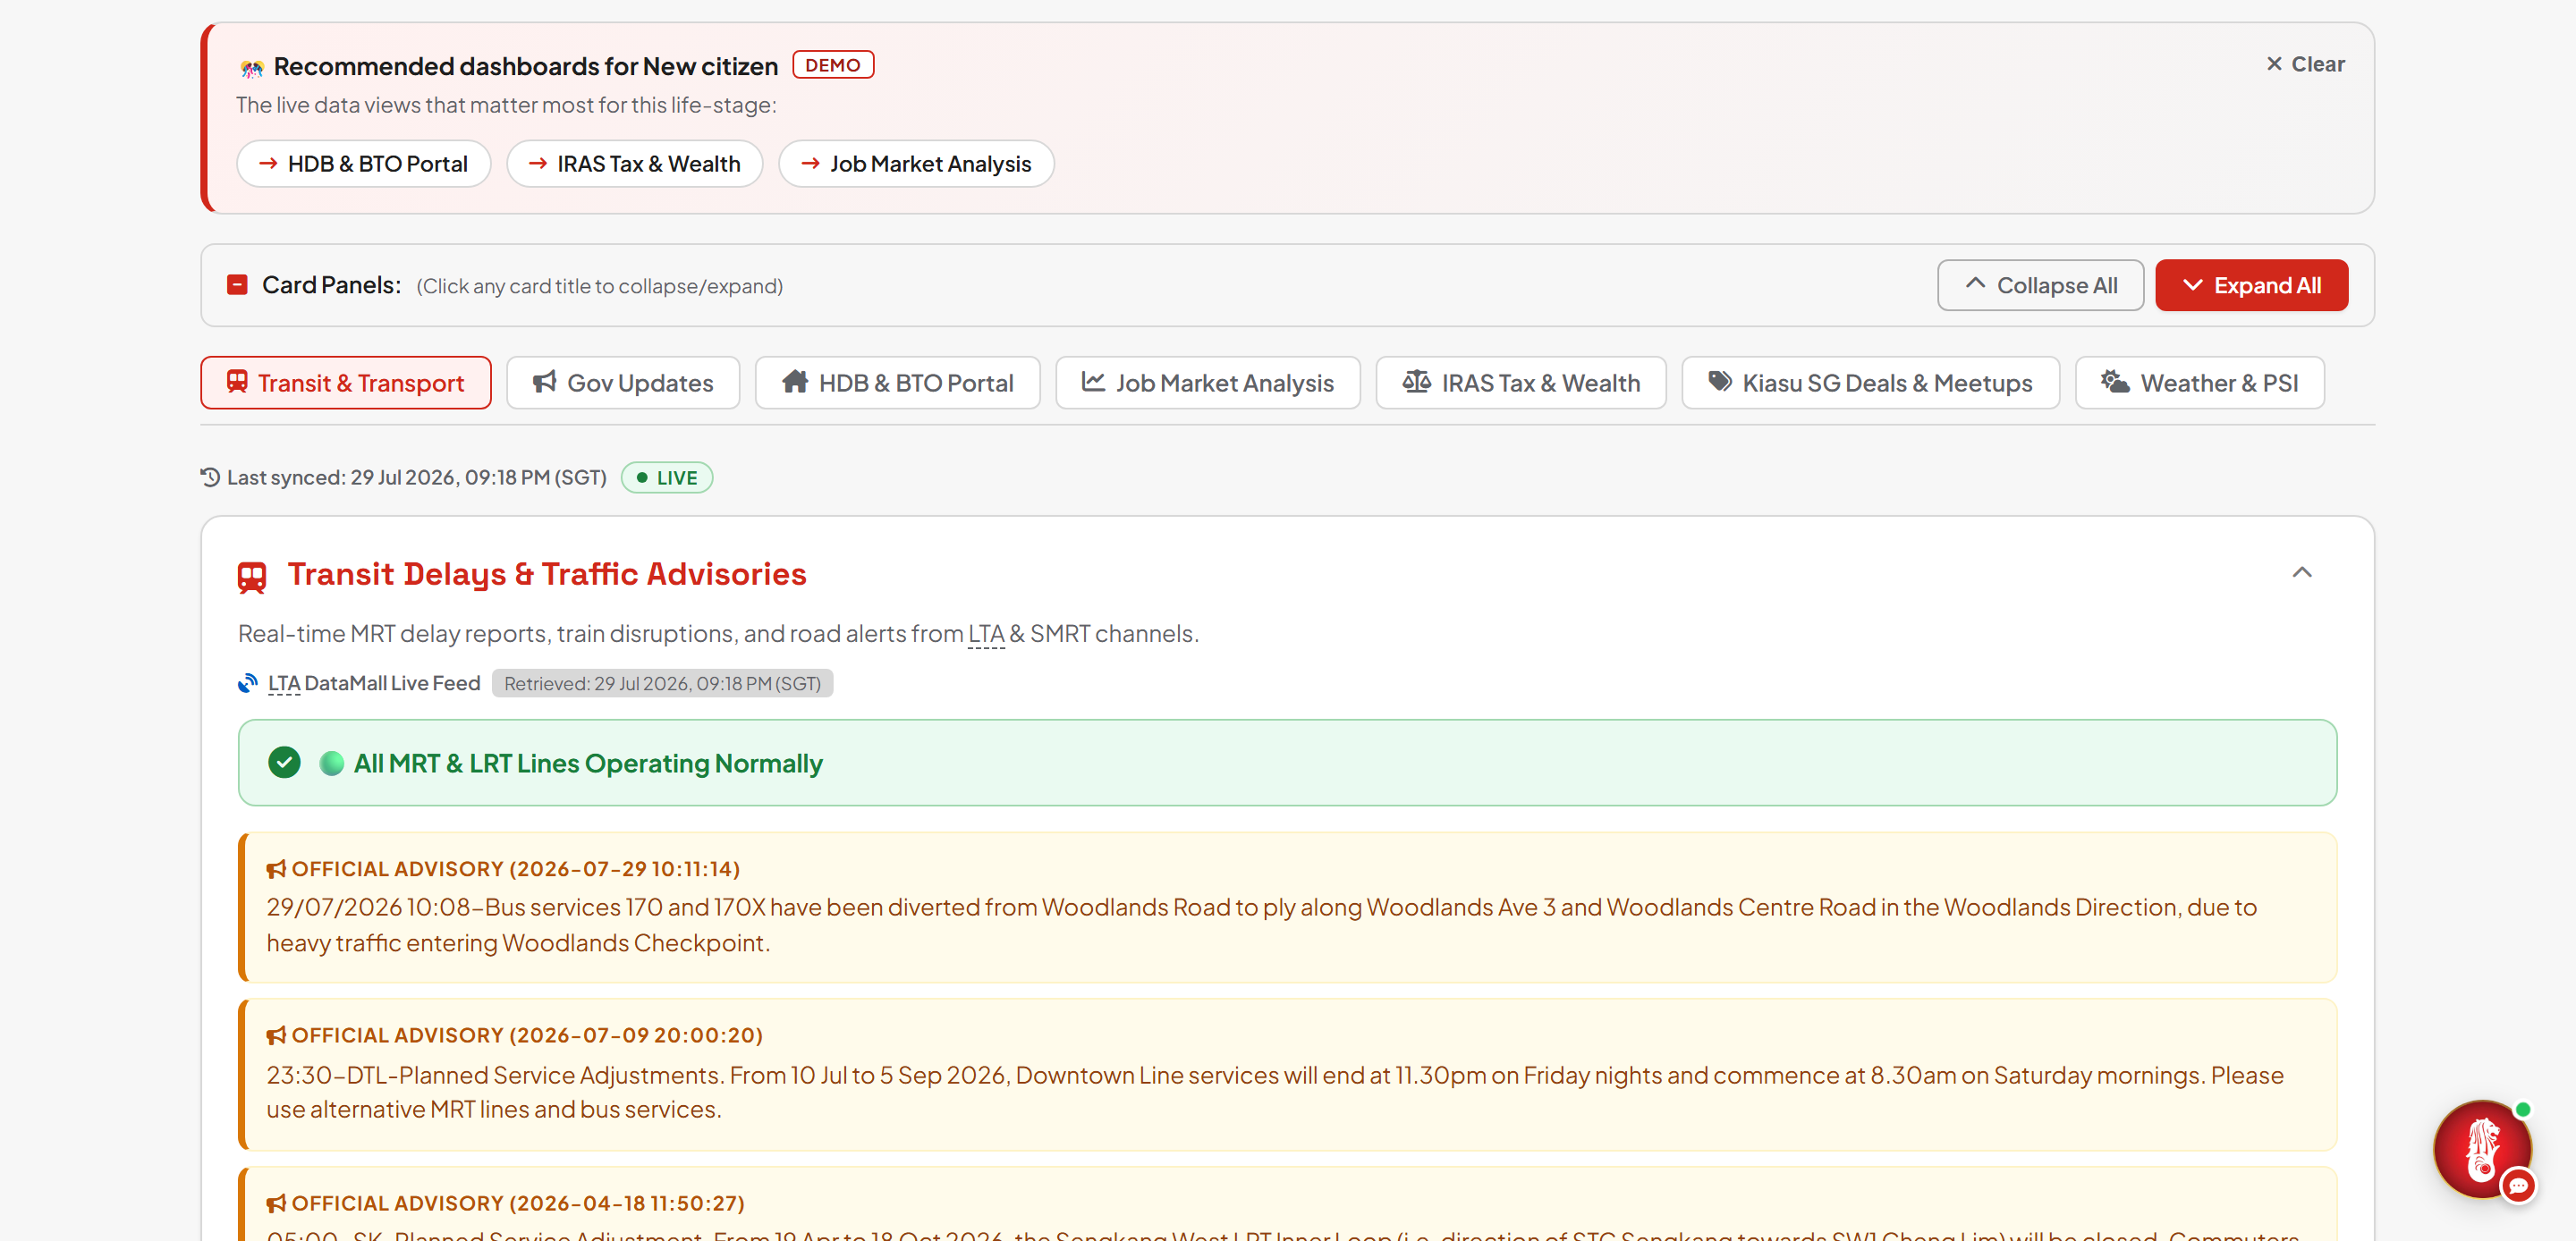Click the red minus icon before Card Panels
The image size is (2576, 1241).
tap(237, 285)
